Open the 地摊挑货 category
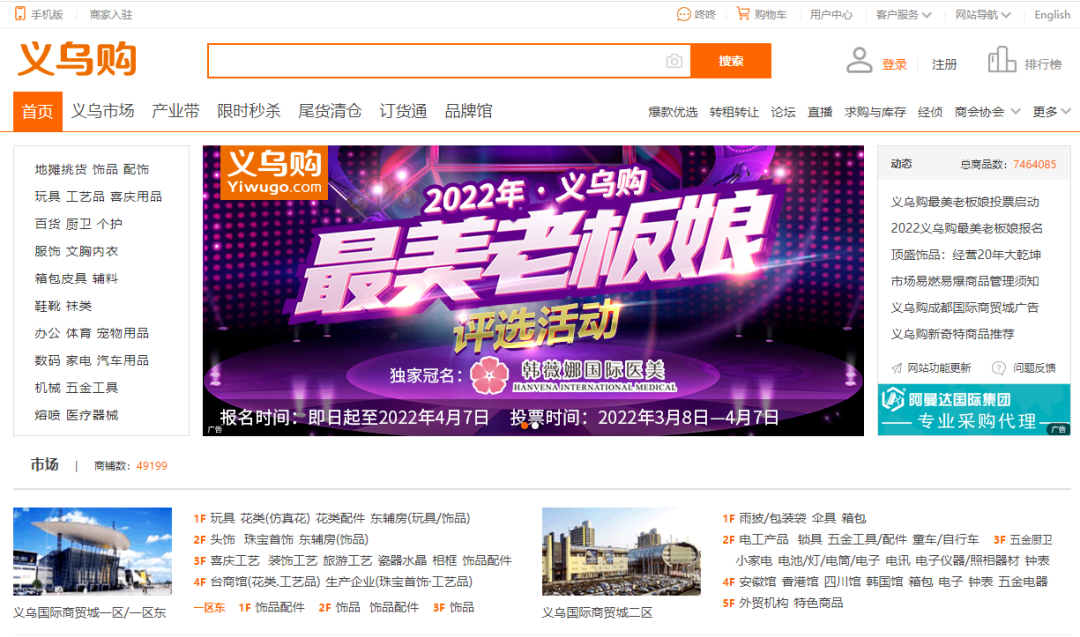The image size is (1080, 637). coord(61,169)
